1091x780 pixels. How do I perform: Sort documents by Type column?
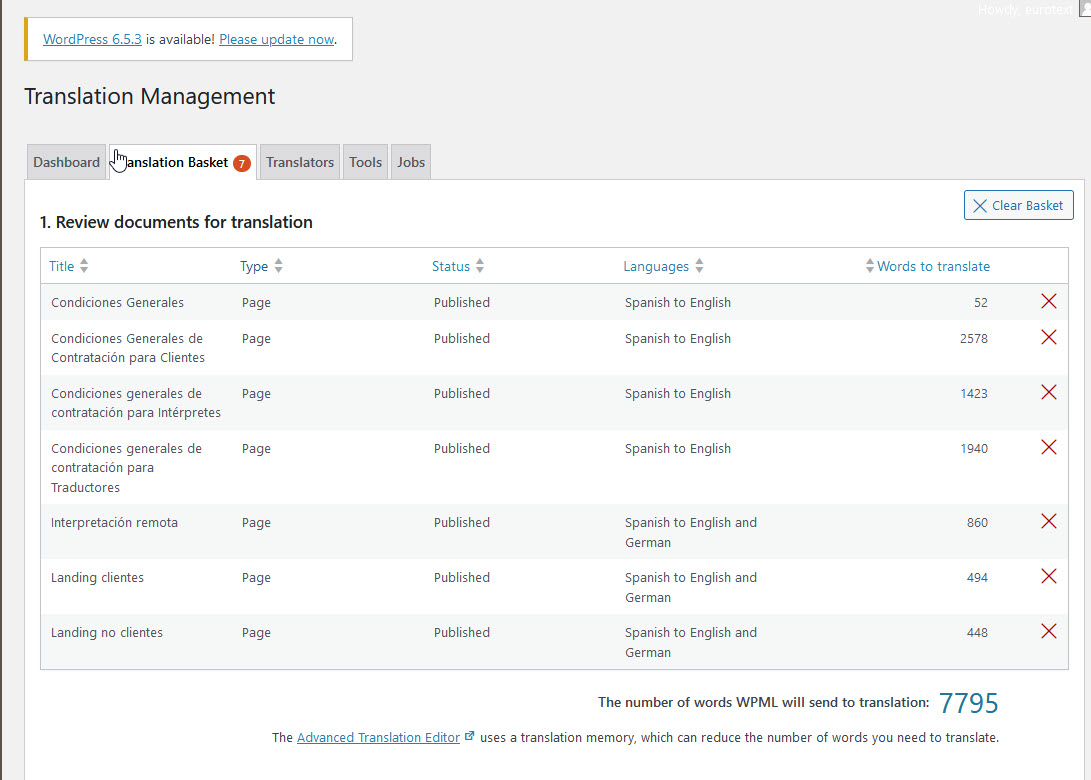coord(254,266)
